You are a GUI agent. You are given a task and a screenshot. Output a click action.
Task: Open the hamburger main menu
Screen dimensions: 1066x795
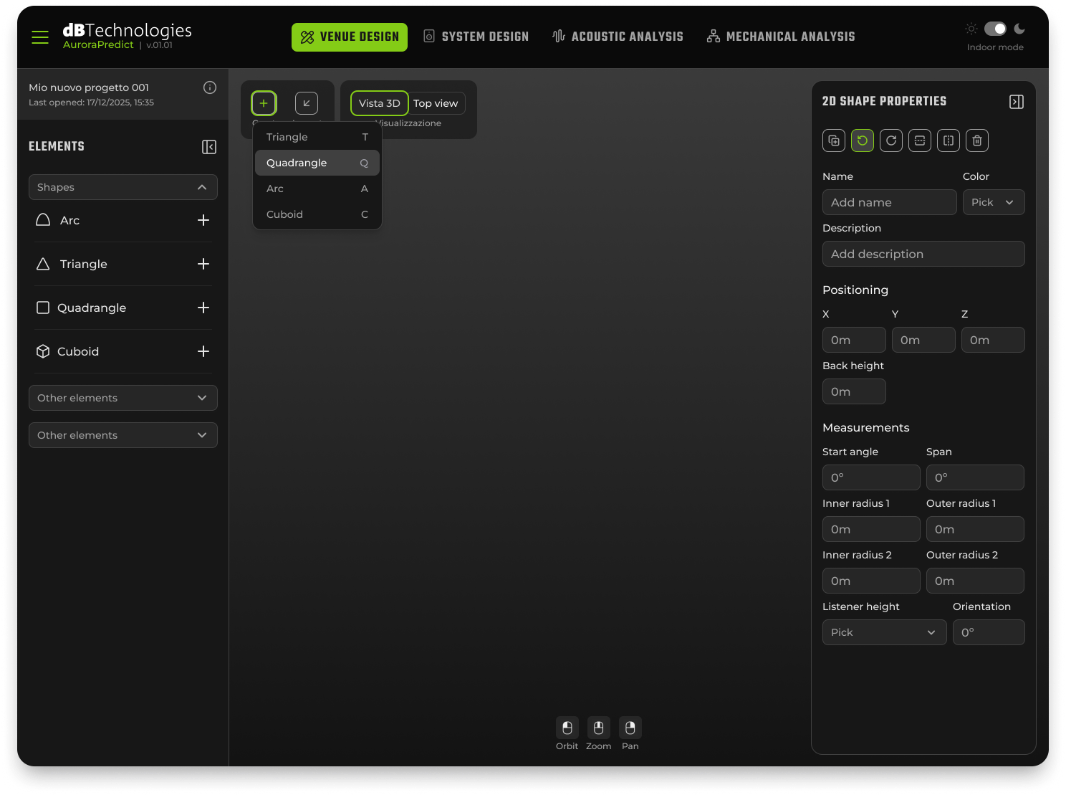(40, 37)
